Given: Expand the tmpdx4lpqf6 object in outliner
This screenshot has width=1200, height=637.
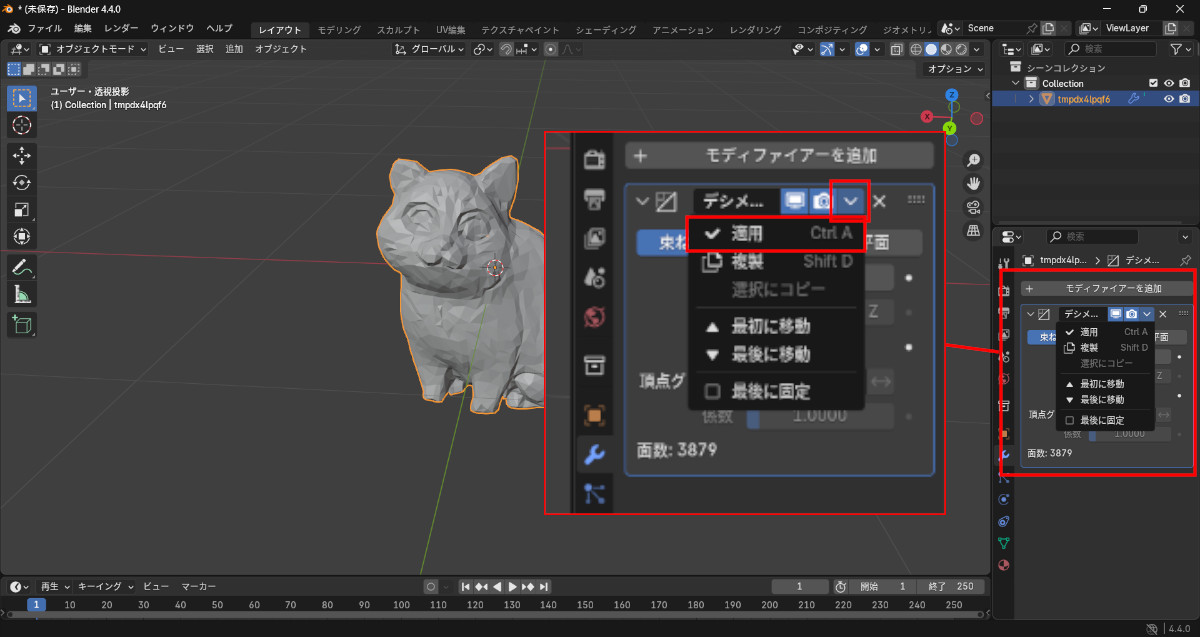Looking at the screenshot, I should [x=1031, y=99].
